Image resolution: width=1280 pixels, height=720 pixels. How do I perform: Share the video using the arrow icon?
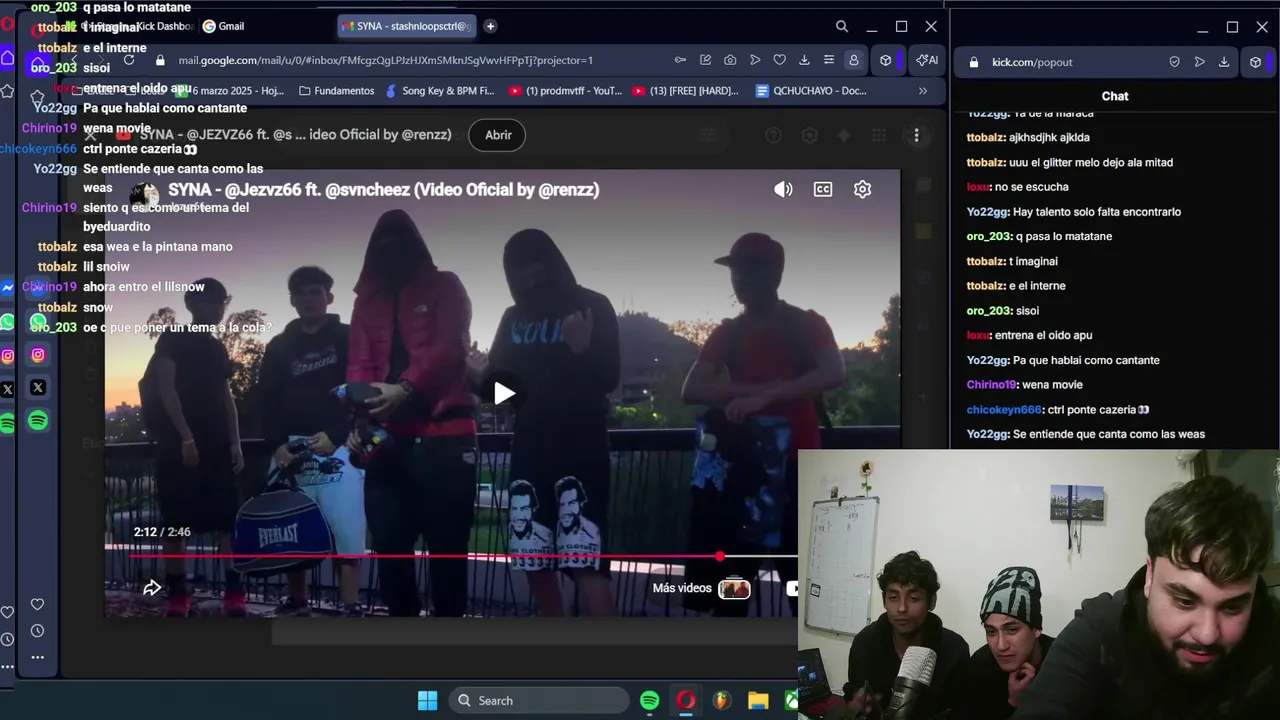152,588
